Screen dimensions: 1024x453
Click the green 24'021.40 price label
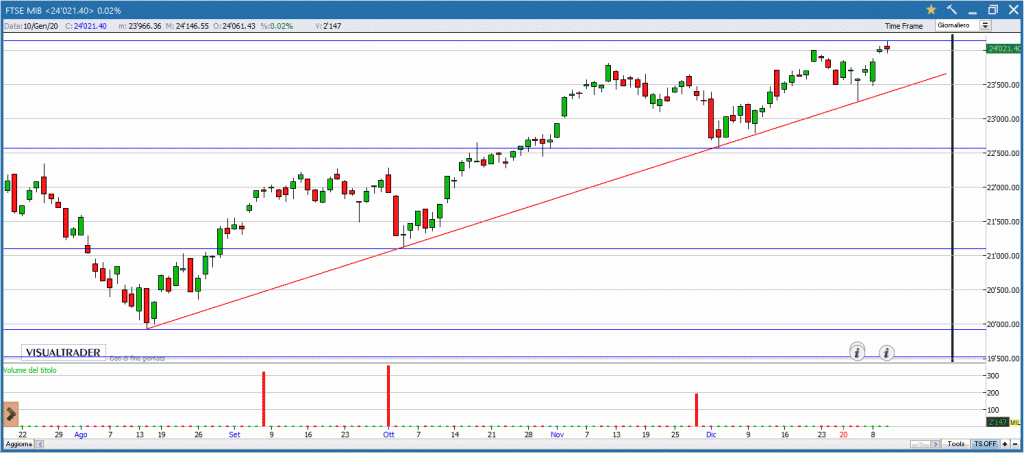(1003, 48)
